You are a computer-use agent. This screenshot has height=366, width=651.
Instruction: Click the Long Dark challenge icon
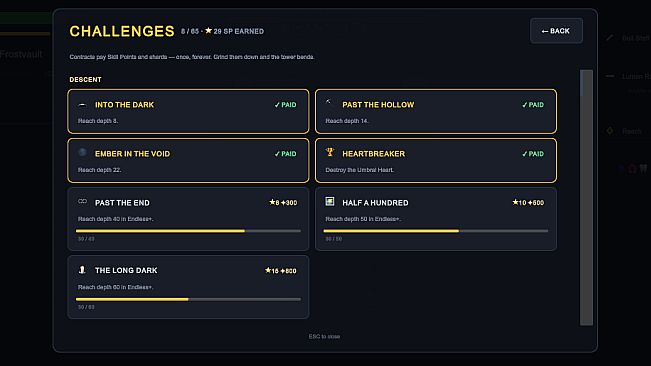82,270
